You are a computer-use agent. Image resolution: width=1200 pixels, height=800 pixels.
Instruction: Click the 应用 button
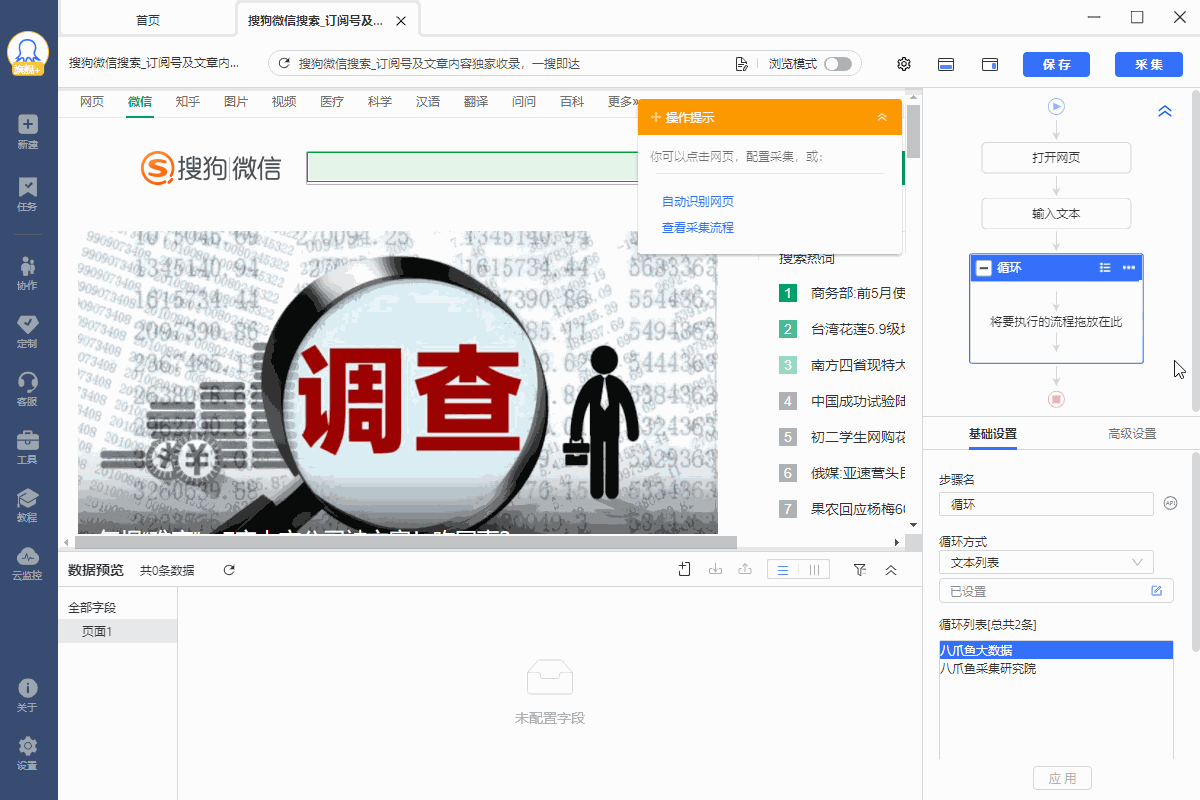pos(1062,779)
